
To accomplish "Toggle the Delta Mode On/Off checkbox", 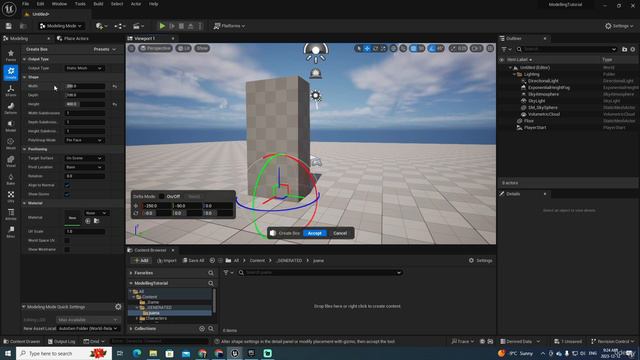I will click(162, 196).
